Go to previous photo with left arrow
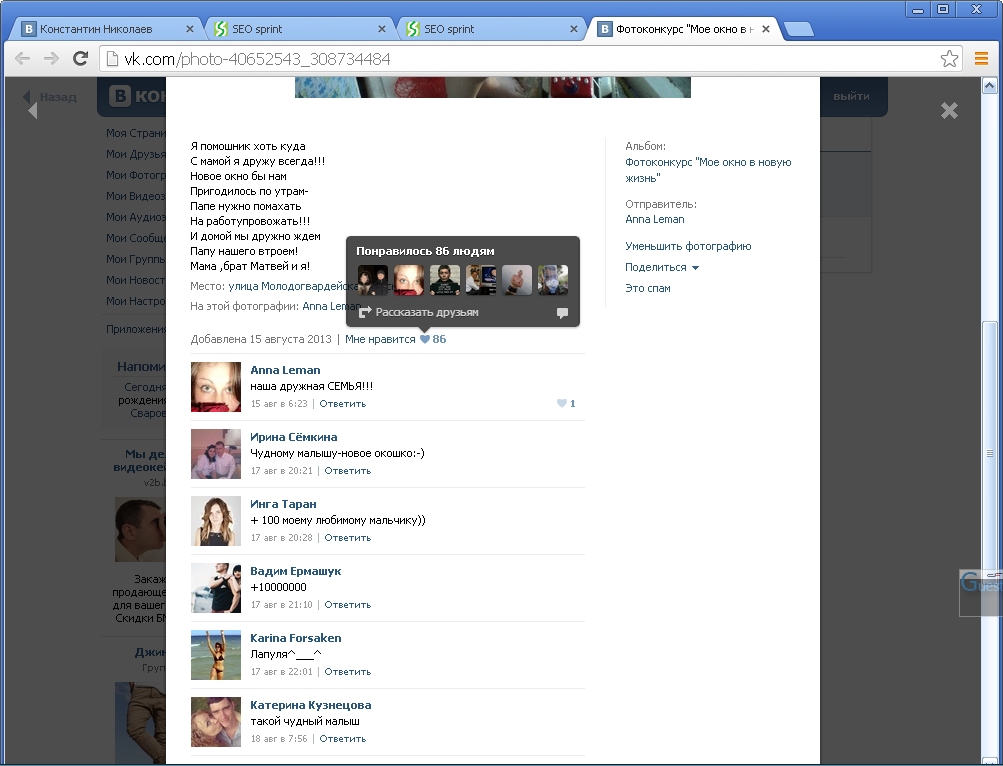1003x766 pixels. (x=33, y=111)
